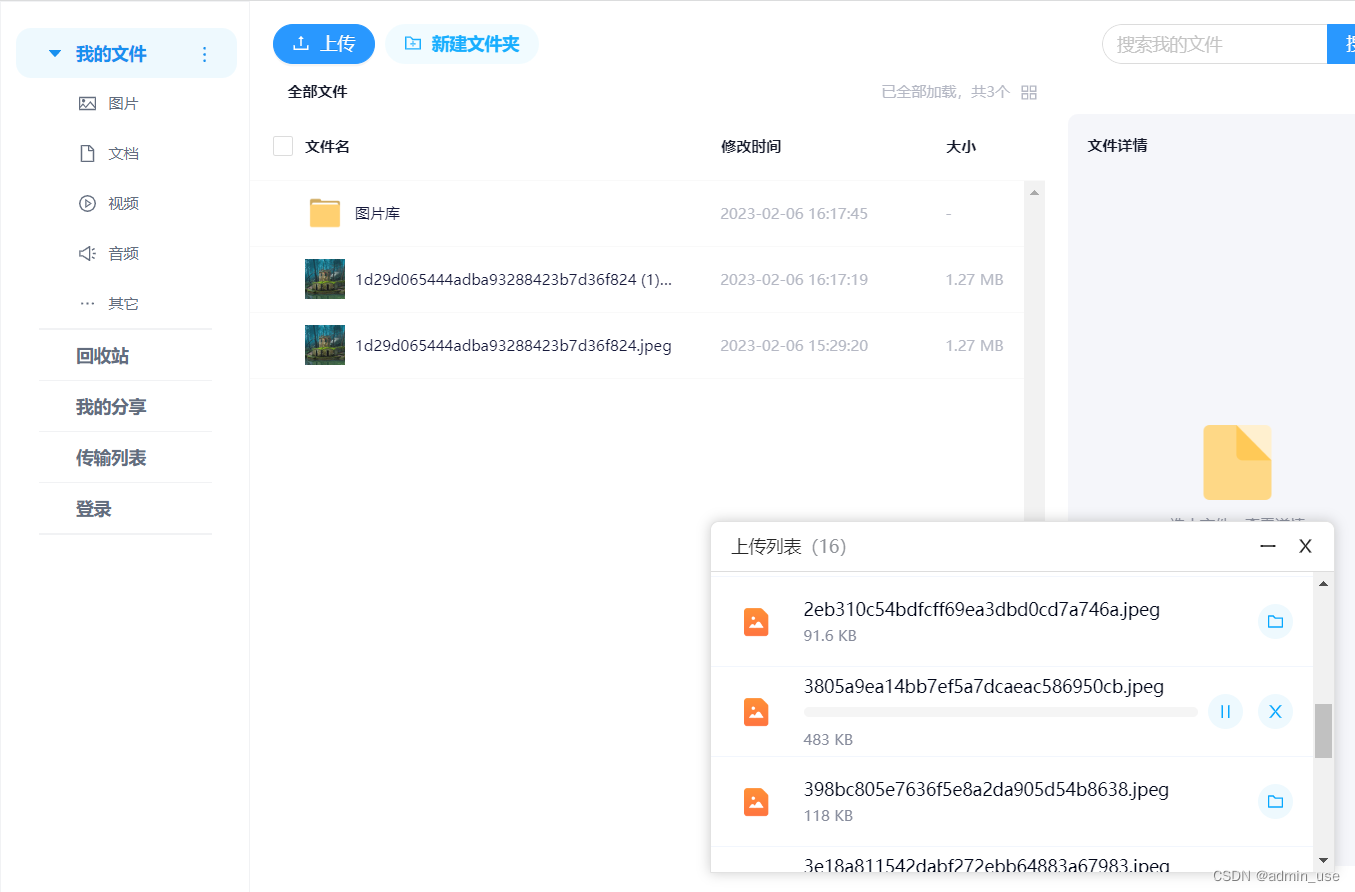
Task: Click upload name 398bc805e7636f5e8a2da905d54b8638.jpeg
Action: [x=986, y=790]
